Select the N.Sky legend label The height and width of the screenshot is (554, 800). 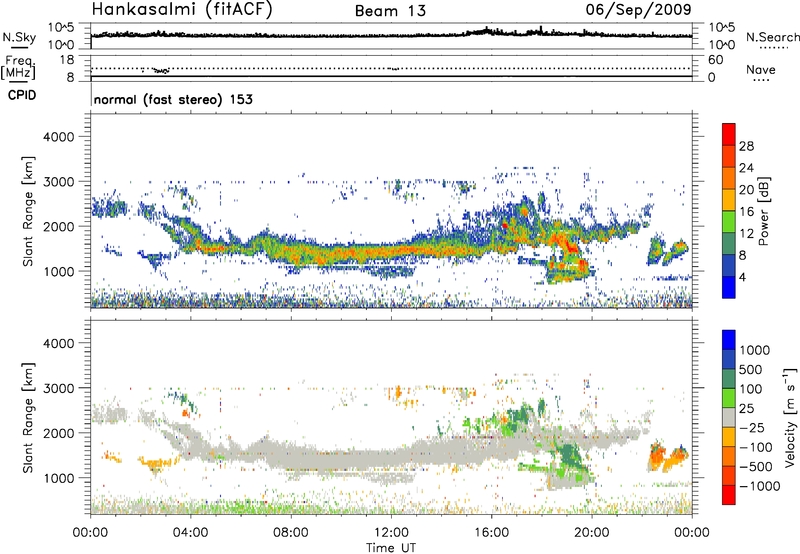point(19,37)
